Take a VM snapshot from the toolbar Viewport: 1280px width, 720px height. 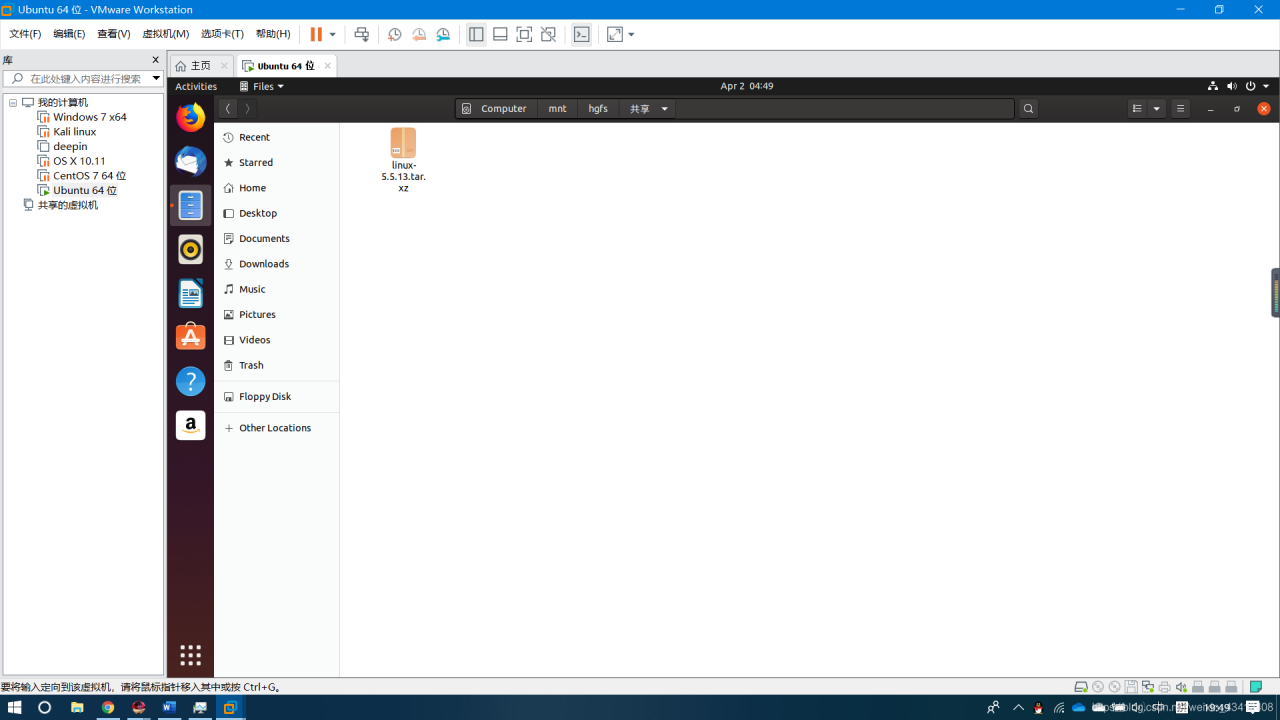pos(395,34)
